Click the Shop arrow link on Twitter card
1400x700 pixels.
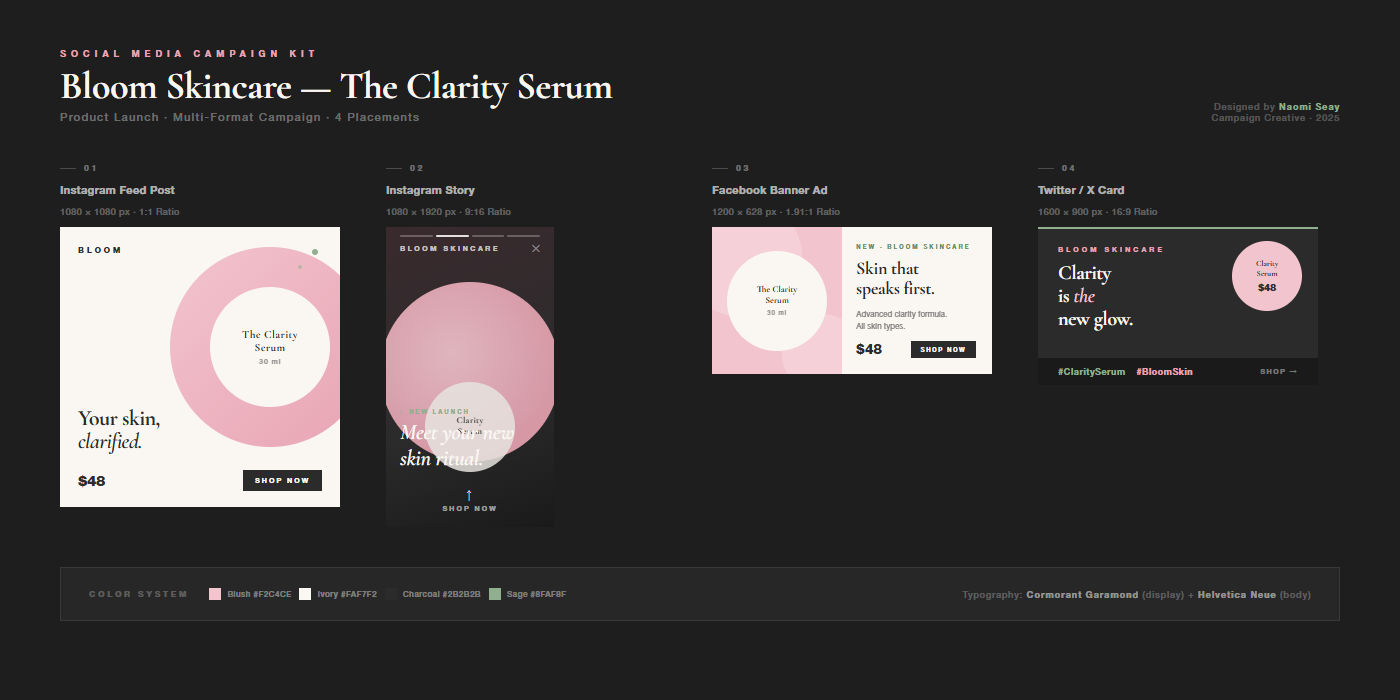click(x=1278, y=372)
